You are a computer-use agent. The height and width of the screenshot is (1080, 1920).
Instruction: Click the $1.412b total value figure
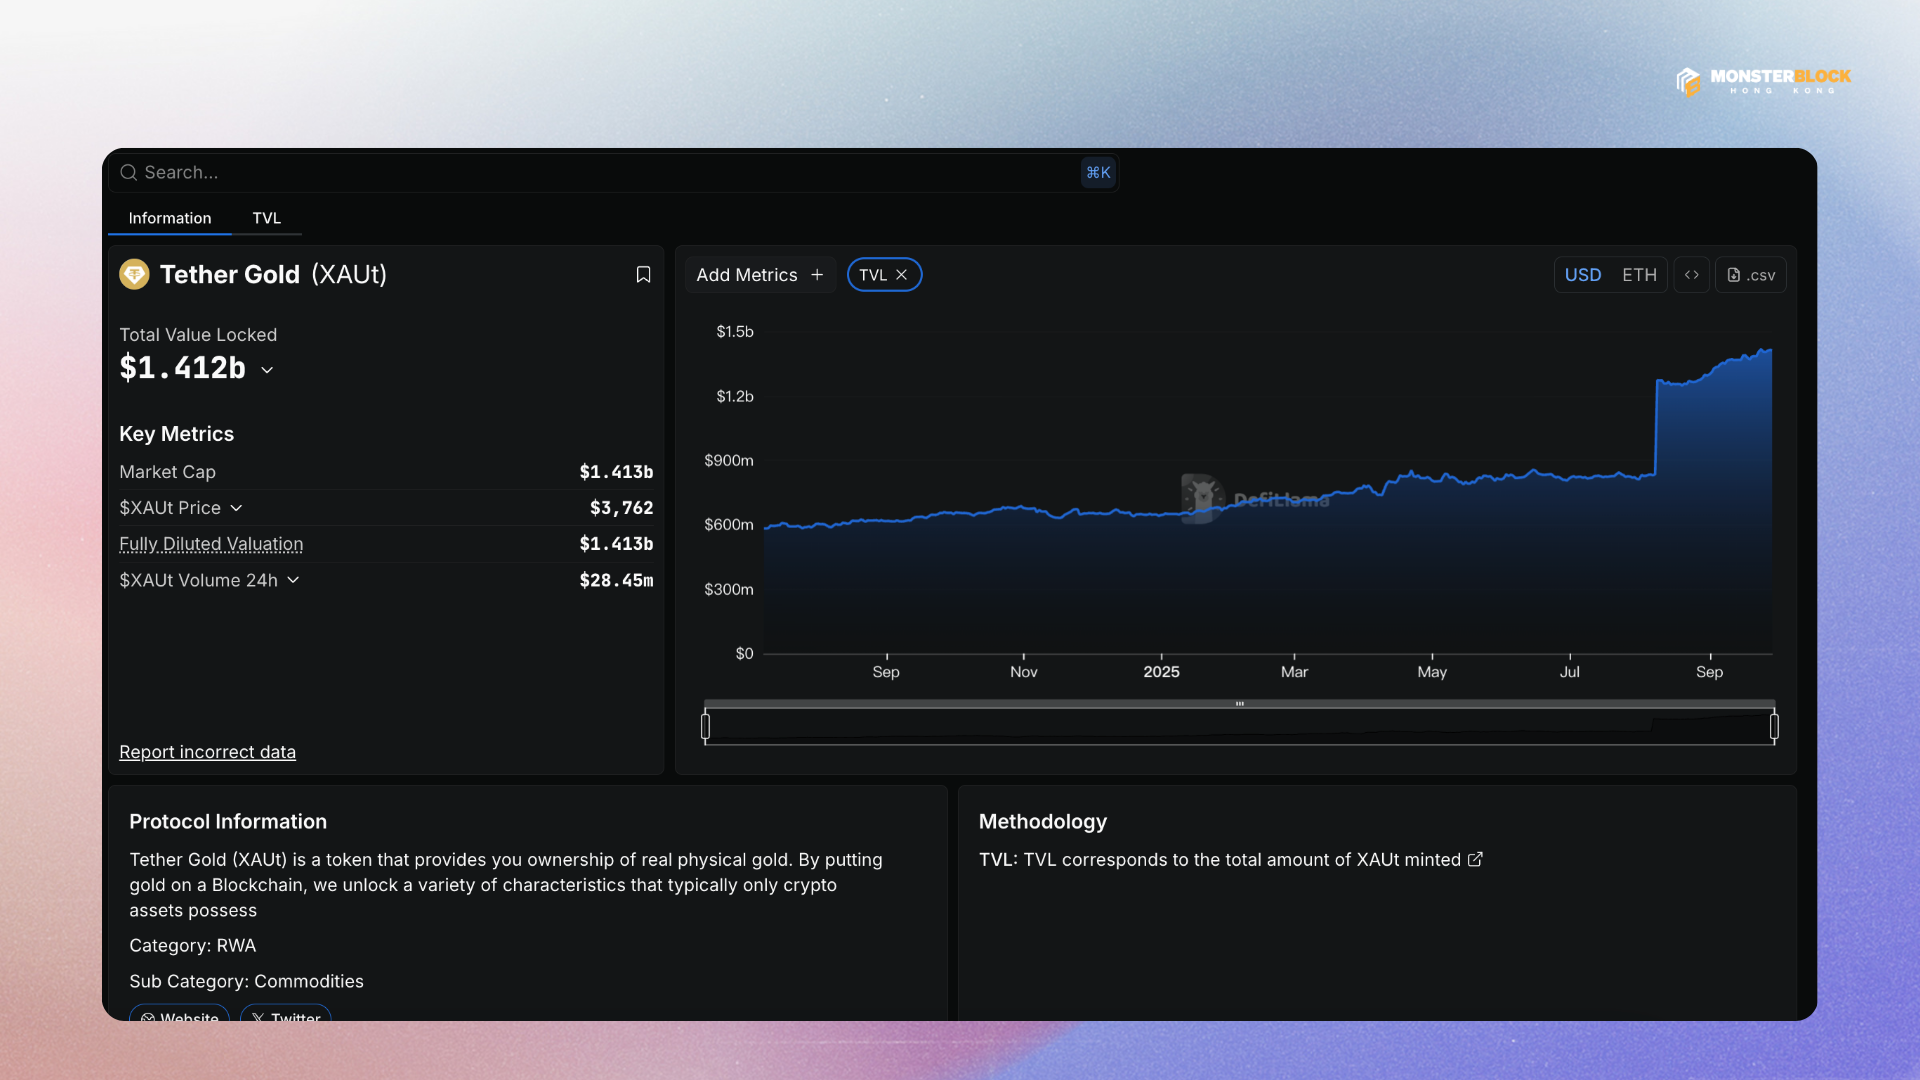point(182,368)
